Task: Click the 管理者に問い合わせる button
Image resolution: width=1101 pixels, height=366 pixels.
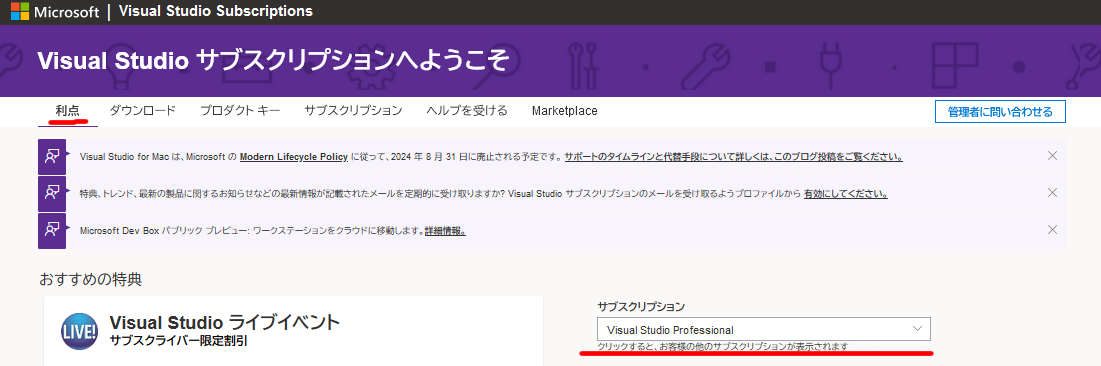Action: coord(1001,112)
